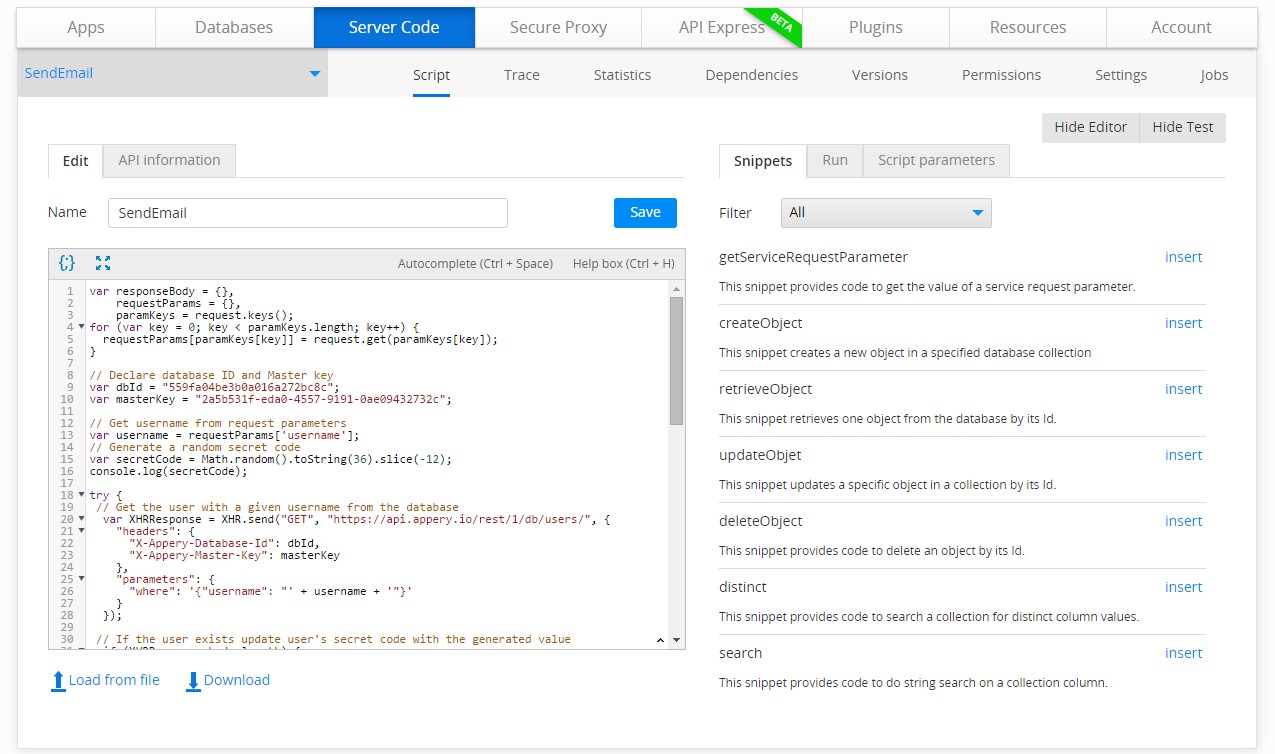The height and width of the screenshot is (754, 1275).
Task: Insert the updateObjet snippet
Action: (x=1183, y=455)
